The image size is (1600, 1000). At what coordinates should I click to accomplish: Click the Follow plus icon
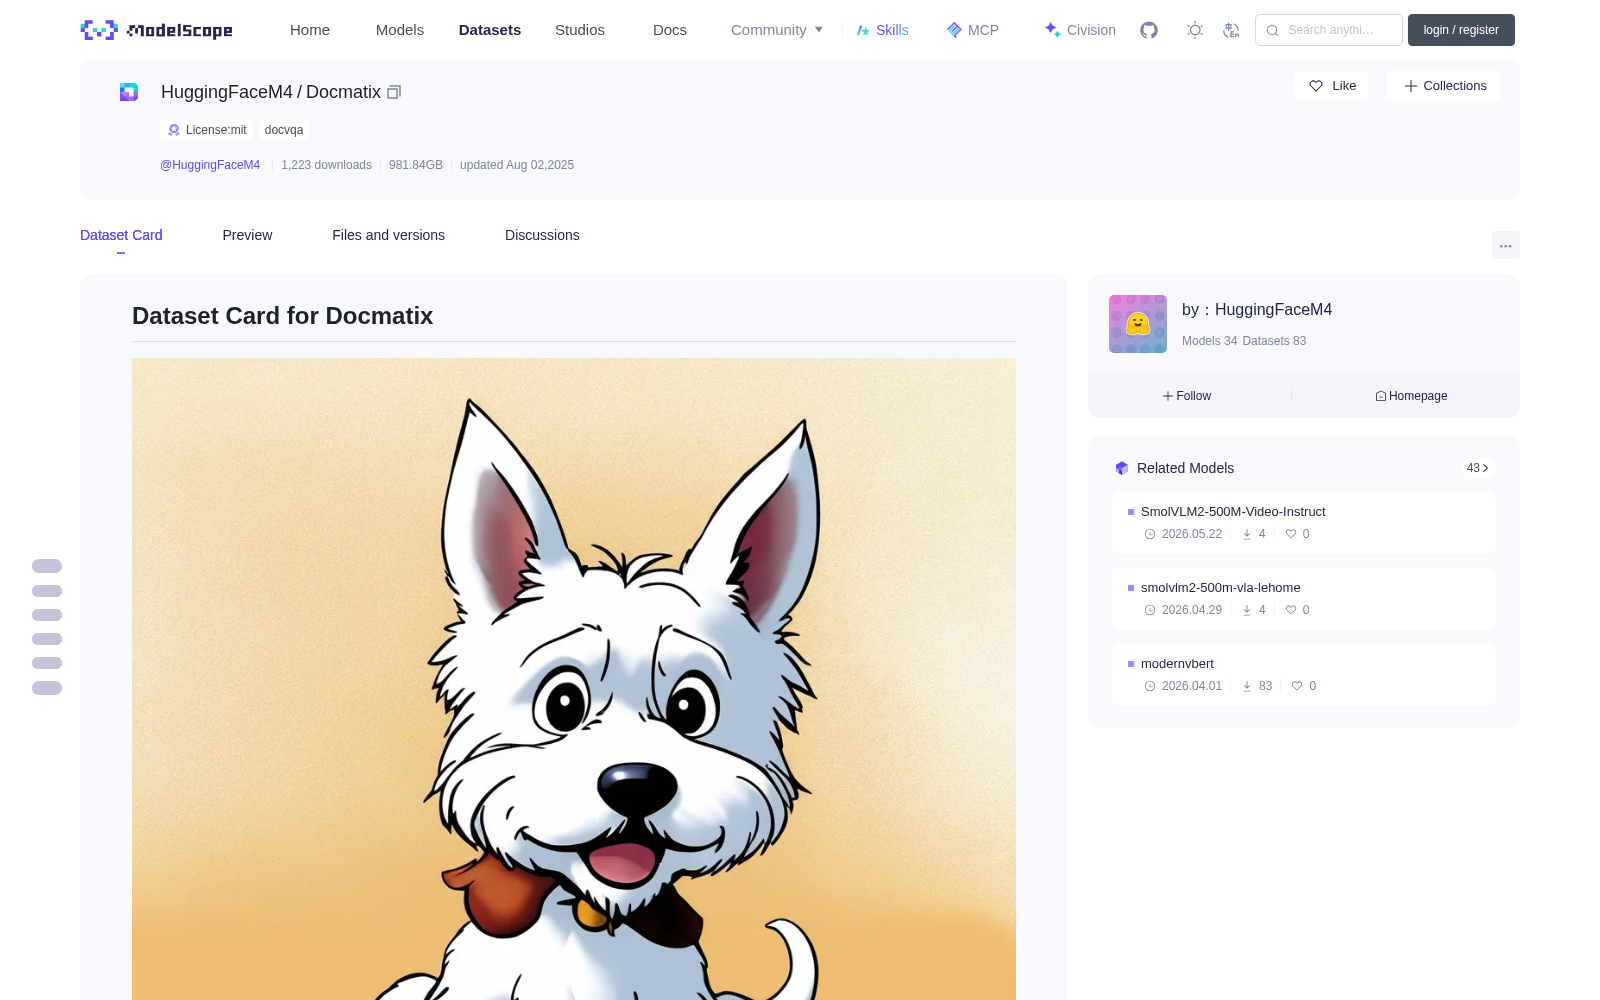(x=1168, y=396)
